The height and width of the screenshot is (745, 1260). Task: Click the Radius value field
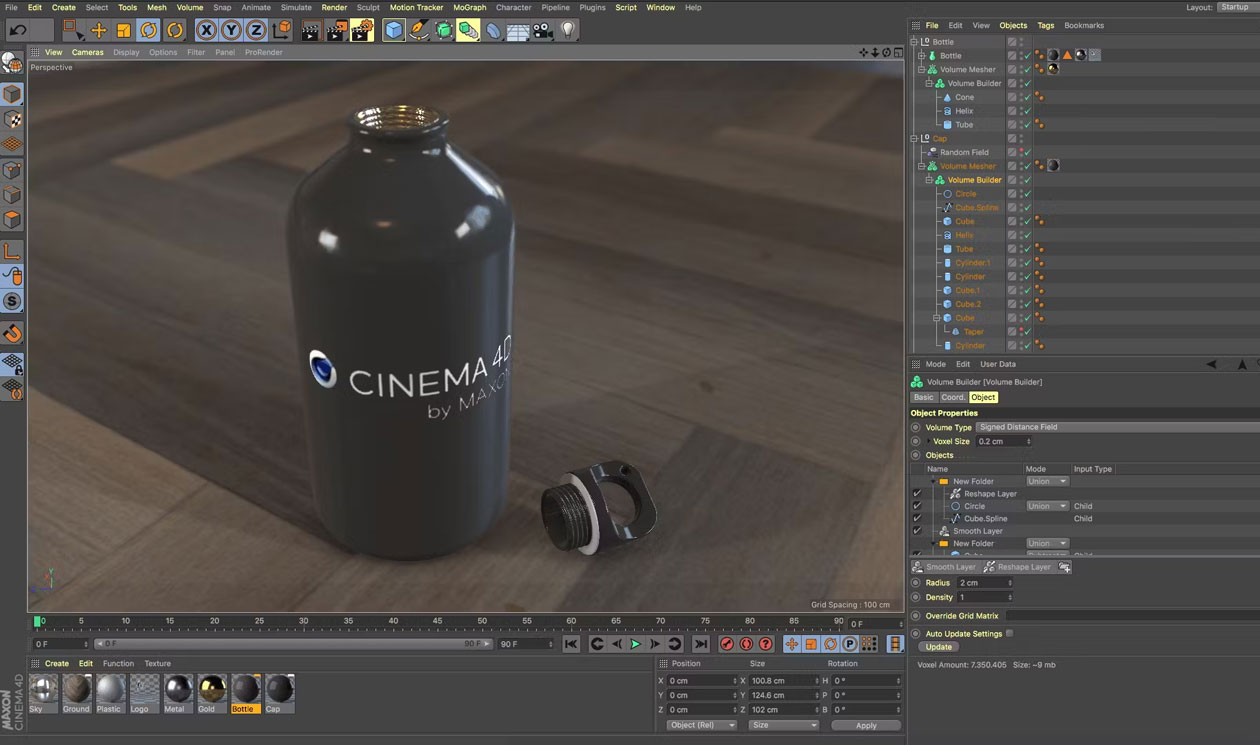point(986,583)
